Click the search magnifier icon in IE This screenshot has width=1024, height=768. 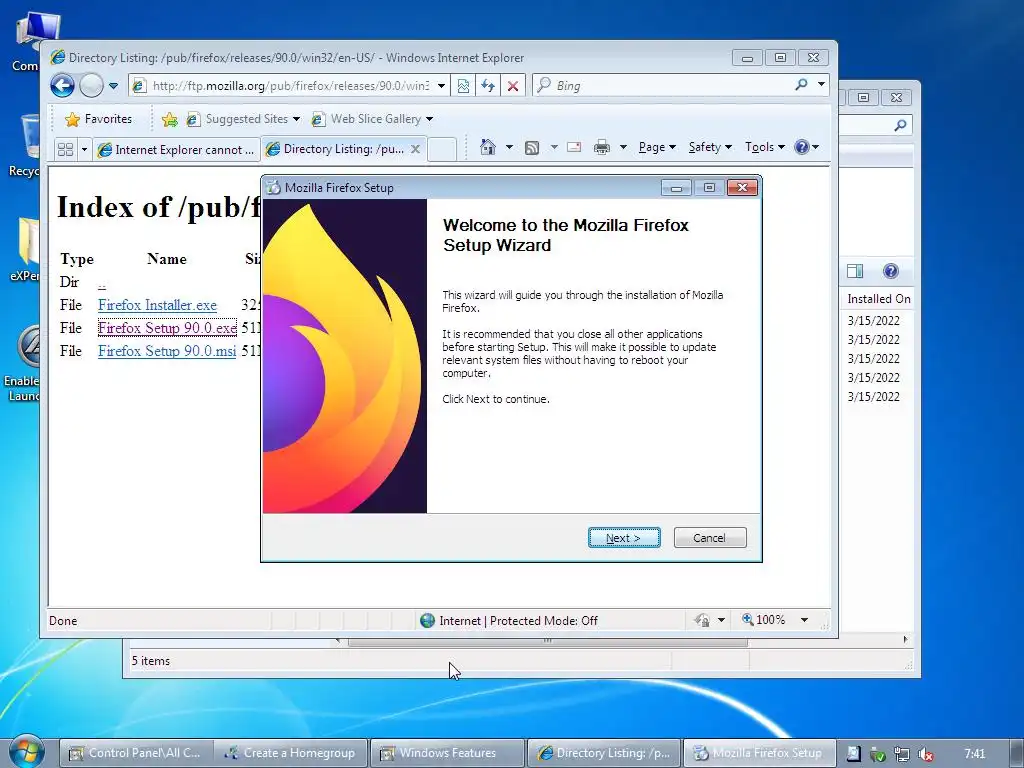tap(801, 85)
